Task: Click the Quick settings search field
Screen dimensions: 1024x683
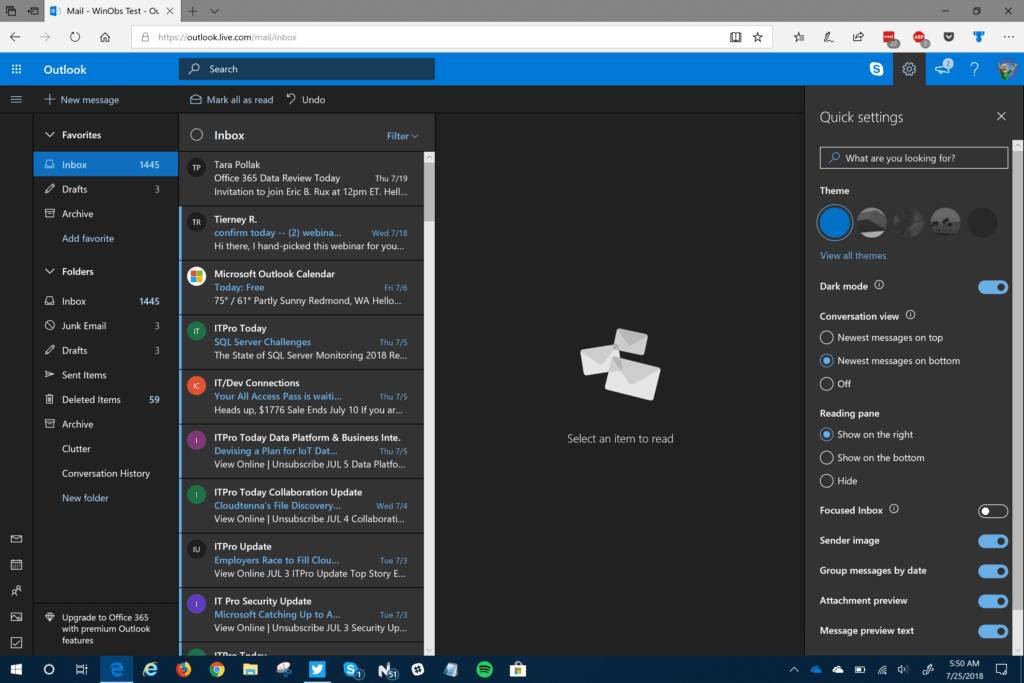Action: [913, 157]
